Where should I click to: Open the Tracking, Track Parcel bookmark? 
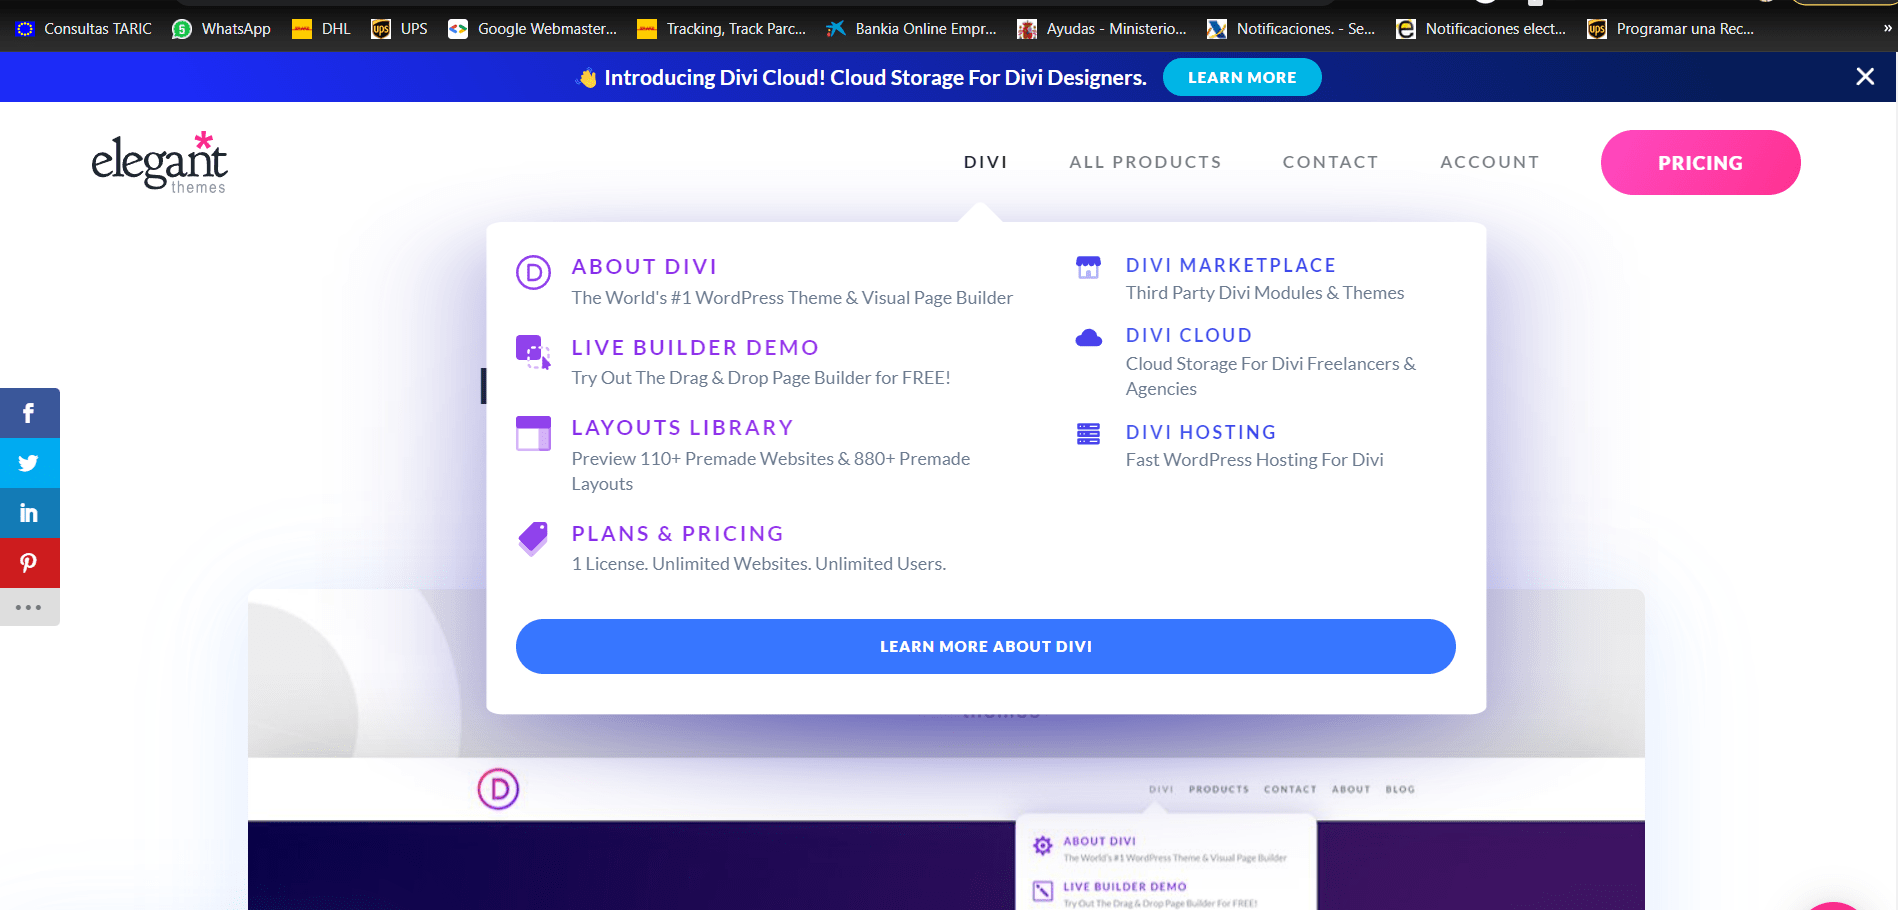[721, 29]
